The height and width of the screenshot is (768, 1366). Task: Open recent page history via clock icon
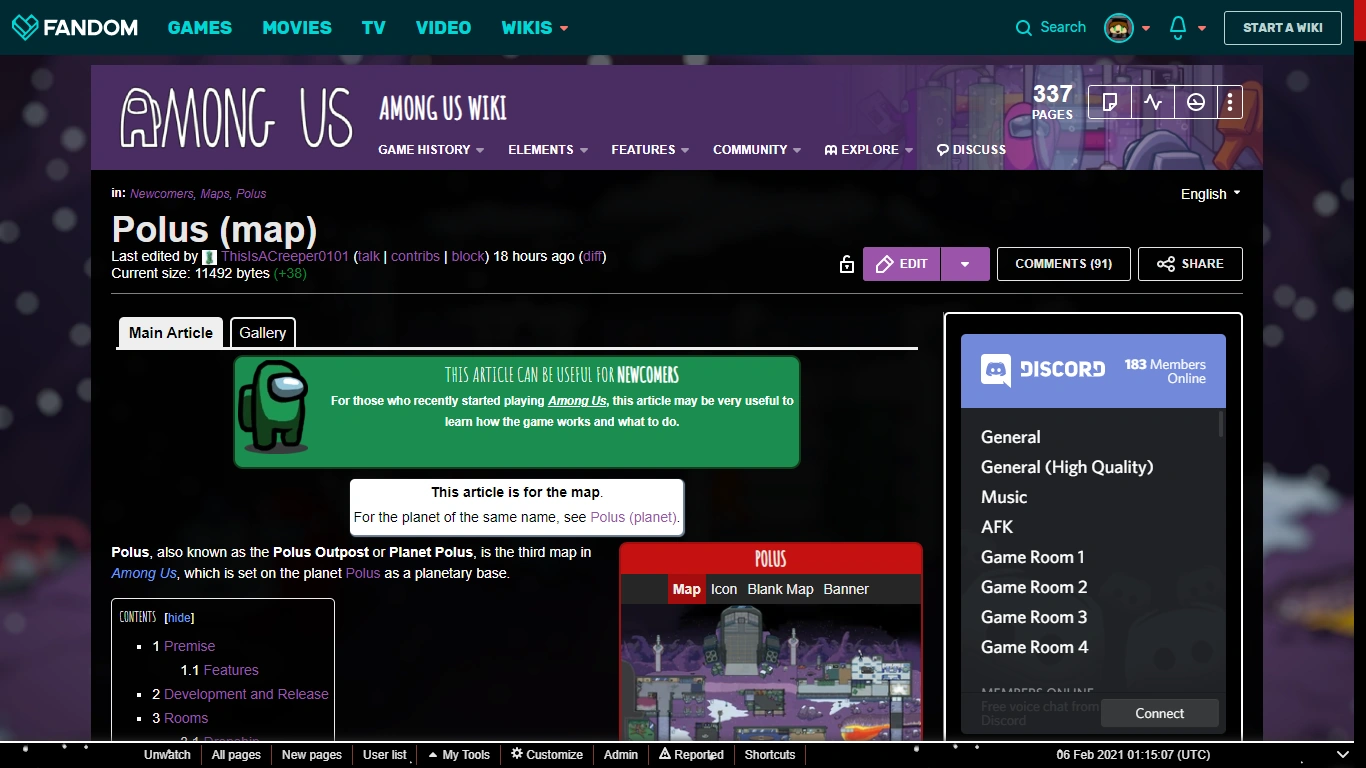(x=1196, y=101)
